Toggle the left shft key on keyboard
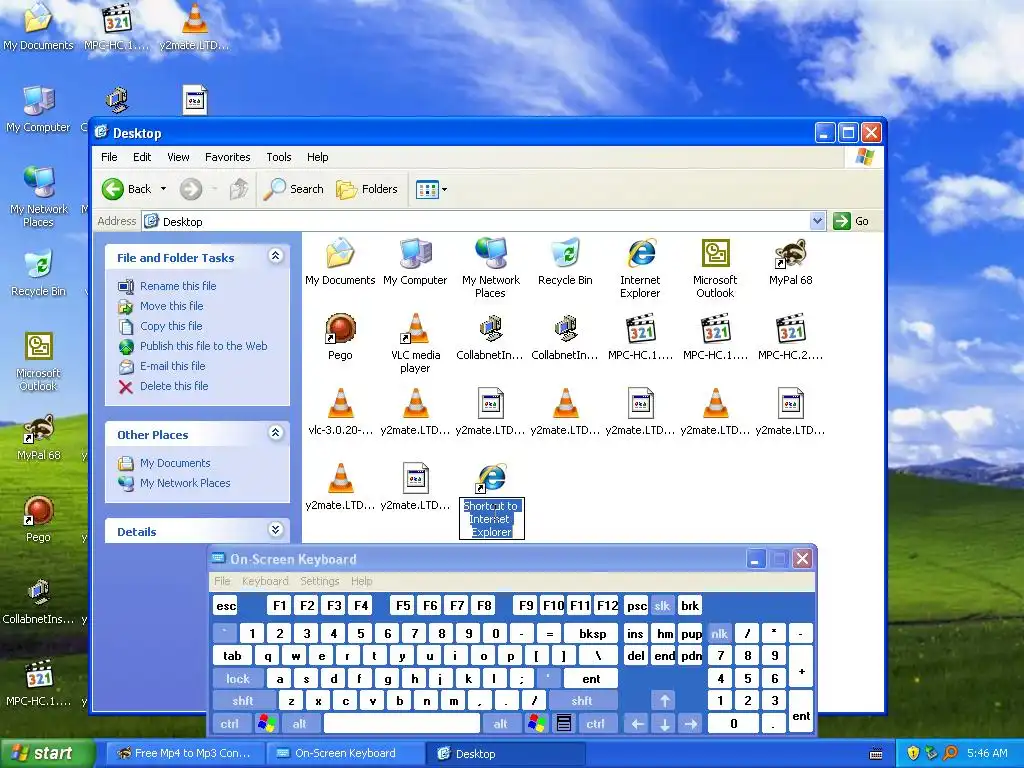 tap(242, 701)
